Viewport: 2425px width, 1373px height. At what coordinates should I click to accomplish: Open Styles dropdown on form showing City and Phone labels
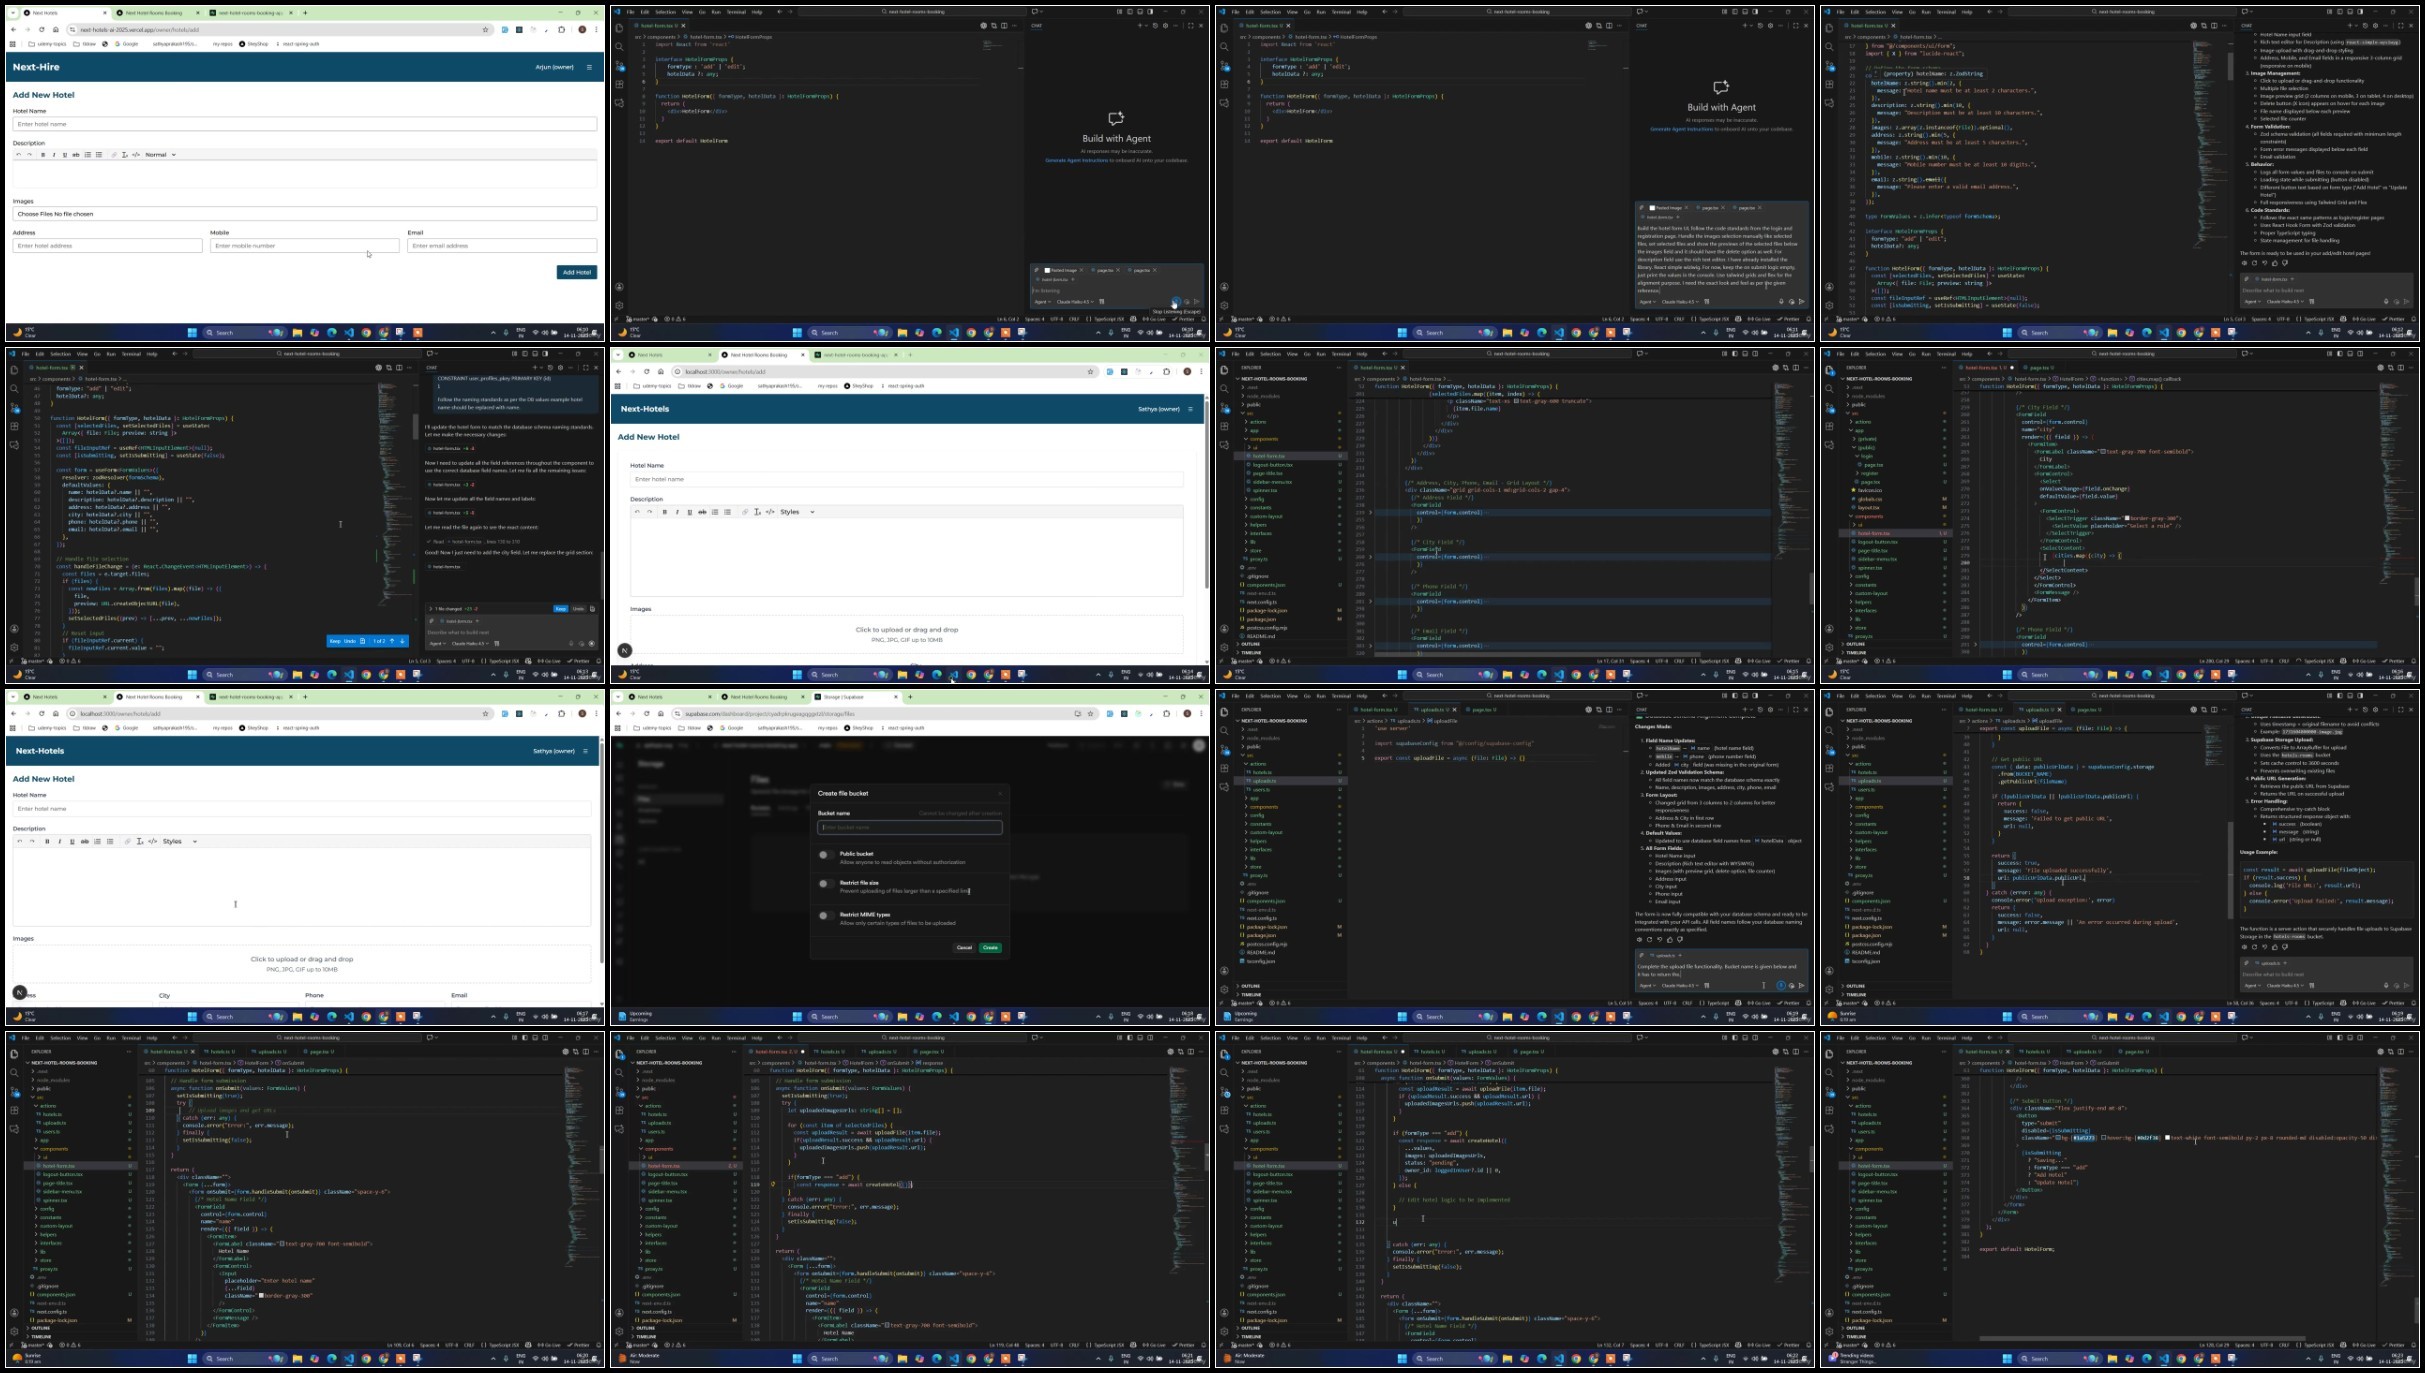[181, 841]
